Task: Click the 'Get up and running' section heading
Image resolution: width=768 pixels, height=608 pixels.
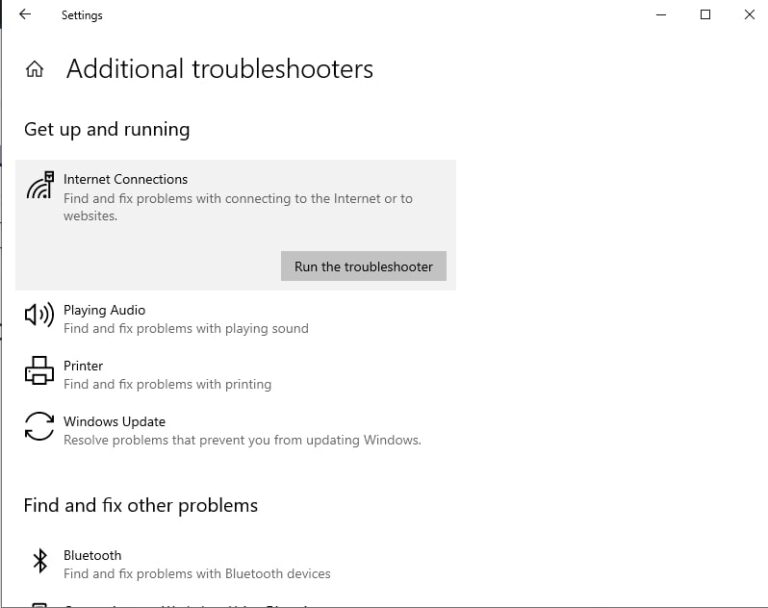Action: (107, 129)
